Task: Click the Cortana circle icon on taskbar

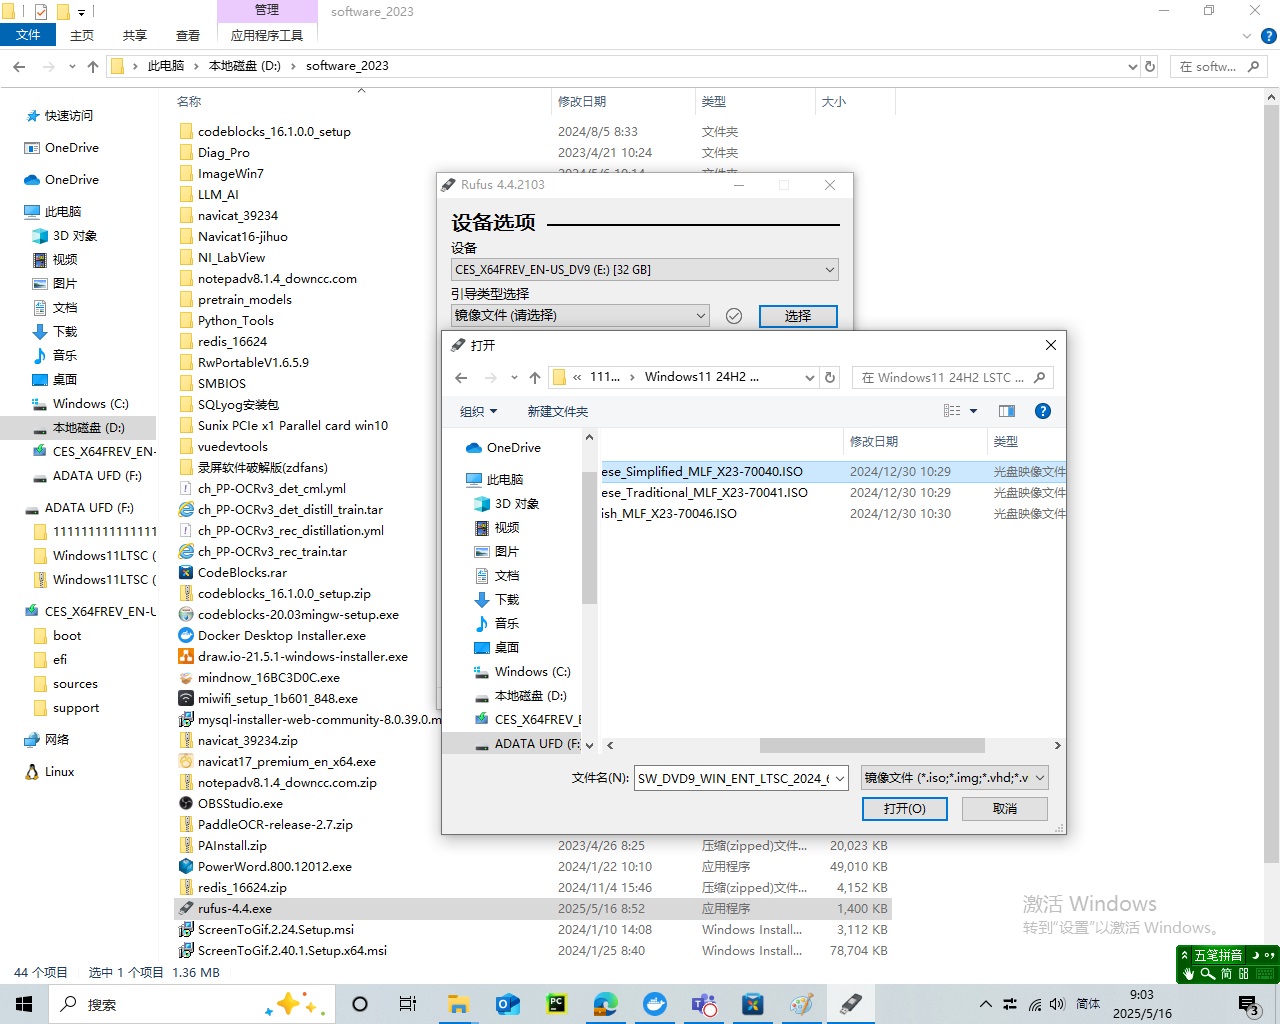Action: pyautogui.click(x=360, y=1004)
